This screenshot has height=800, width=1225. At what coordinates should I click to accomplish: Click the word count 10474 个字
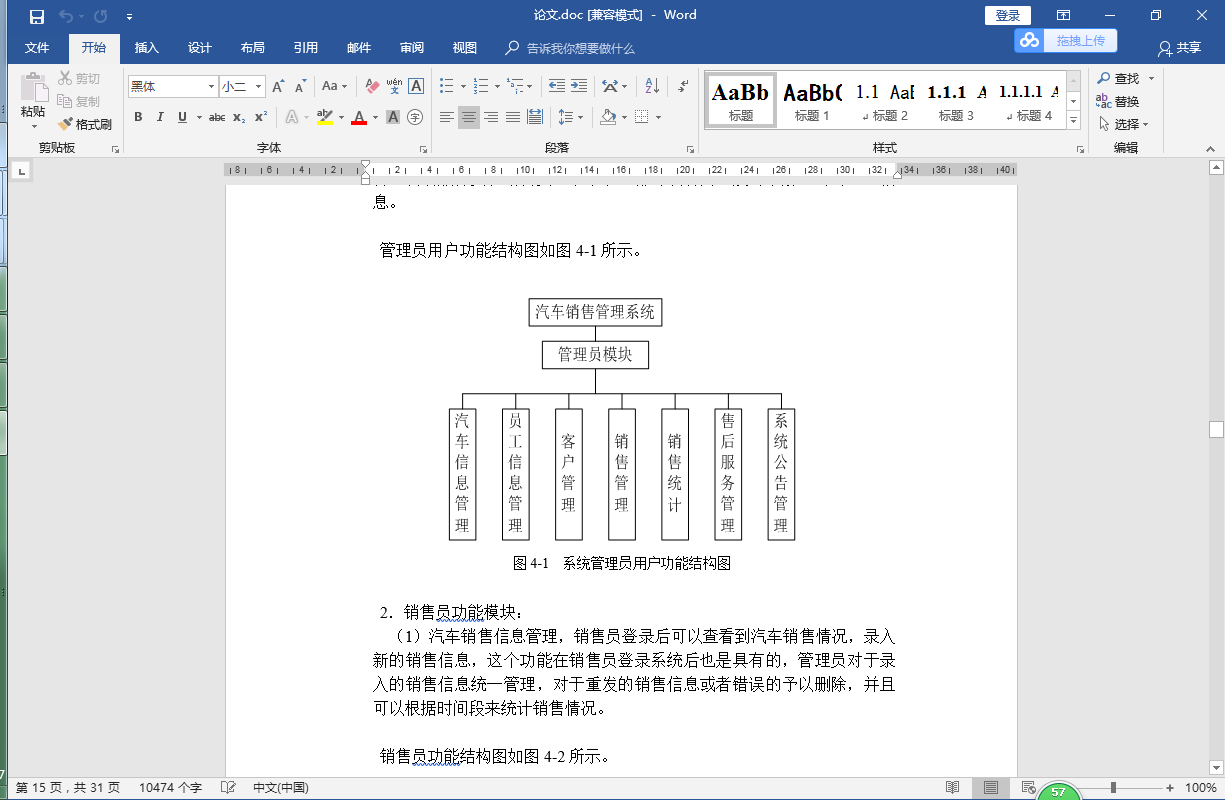pyautogui.click(x=170, y=788)
